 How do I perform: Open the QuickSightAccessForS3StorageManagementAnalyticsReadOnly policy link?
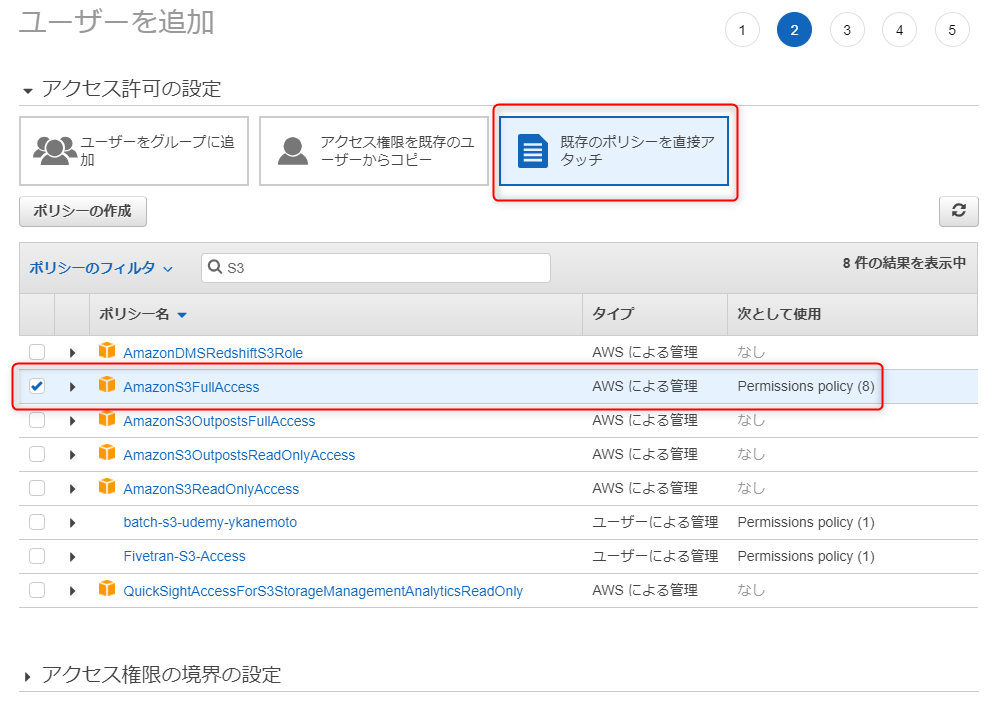pyautogui.click(x=323, y=591)
